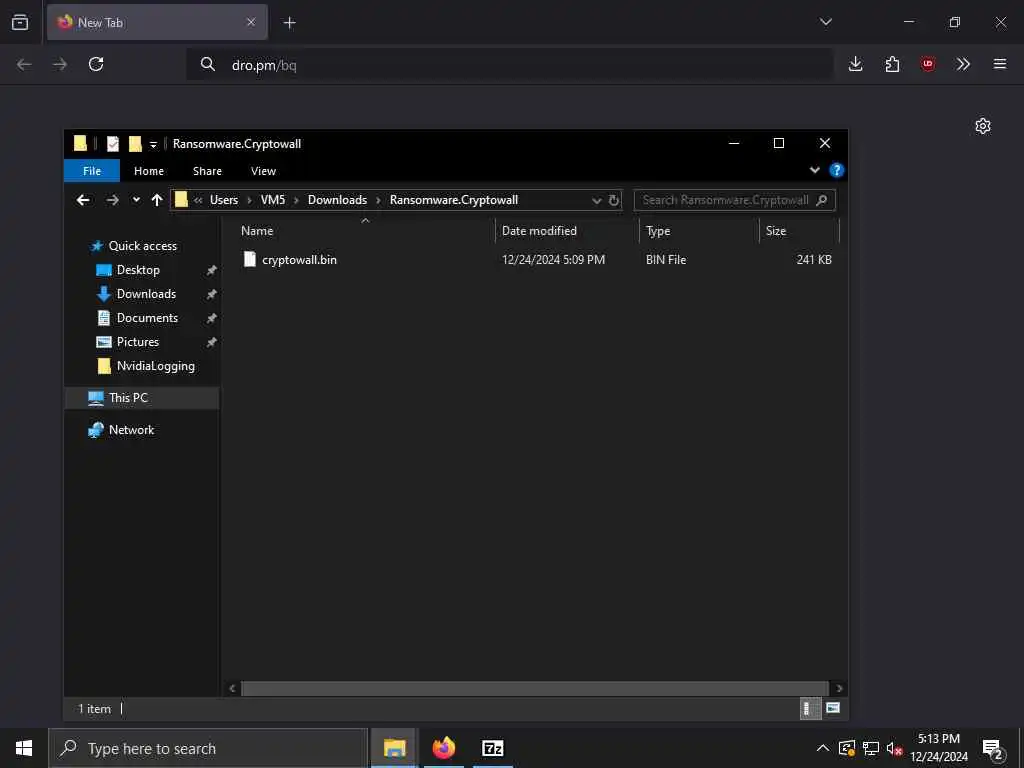Open Firefox extensions puzzle icon
Screen dimensions: 1024x768
click(892, 64)
